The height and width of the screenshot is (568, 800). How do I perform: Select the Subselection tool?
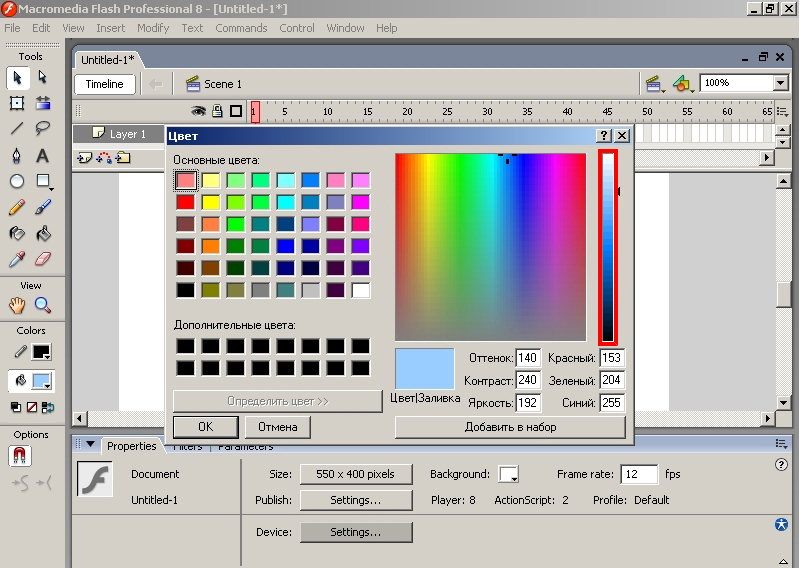(43, 78)
